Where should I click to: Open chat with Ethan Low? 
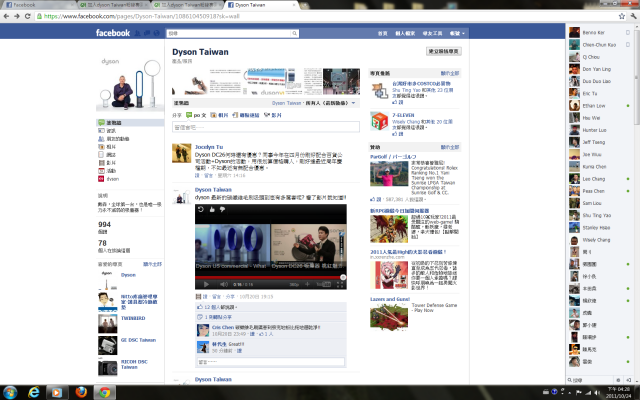(x=600, y=106)
